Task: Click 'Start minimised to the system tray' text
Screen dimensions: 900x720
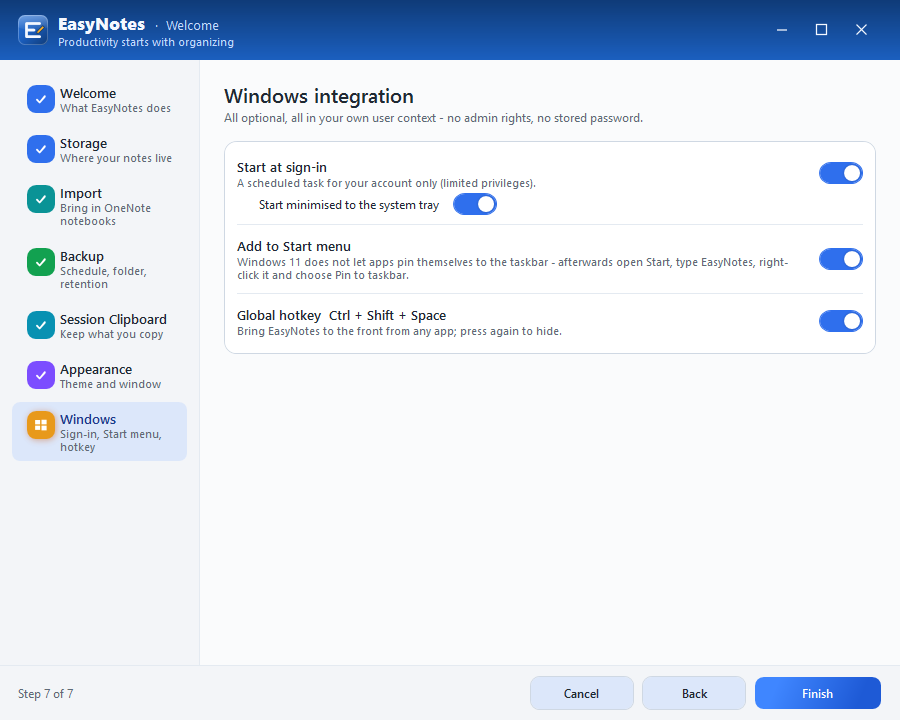Action: tap(349, 204)
